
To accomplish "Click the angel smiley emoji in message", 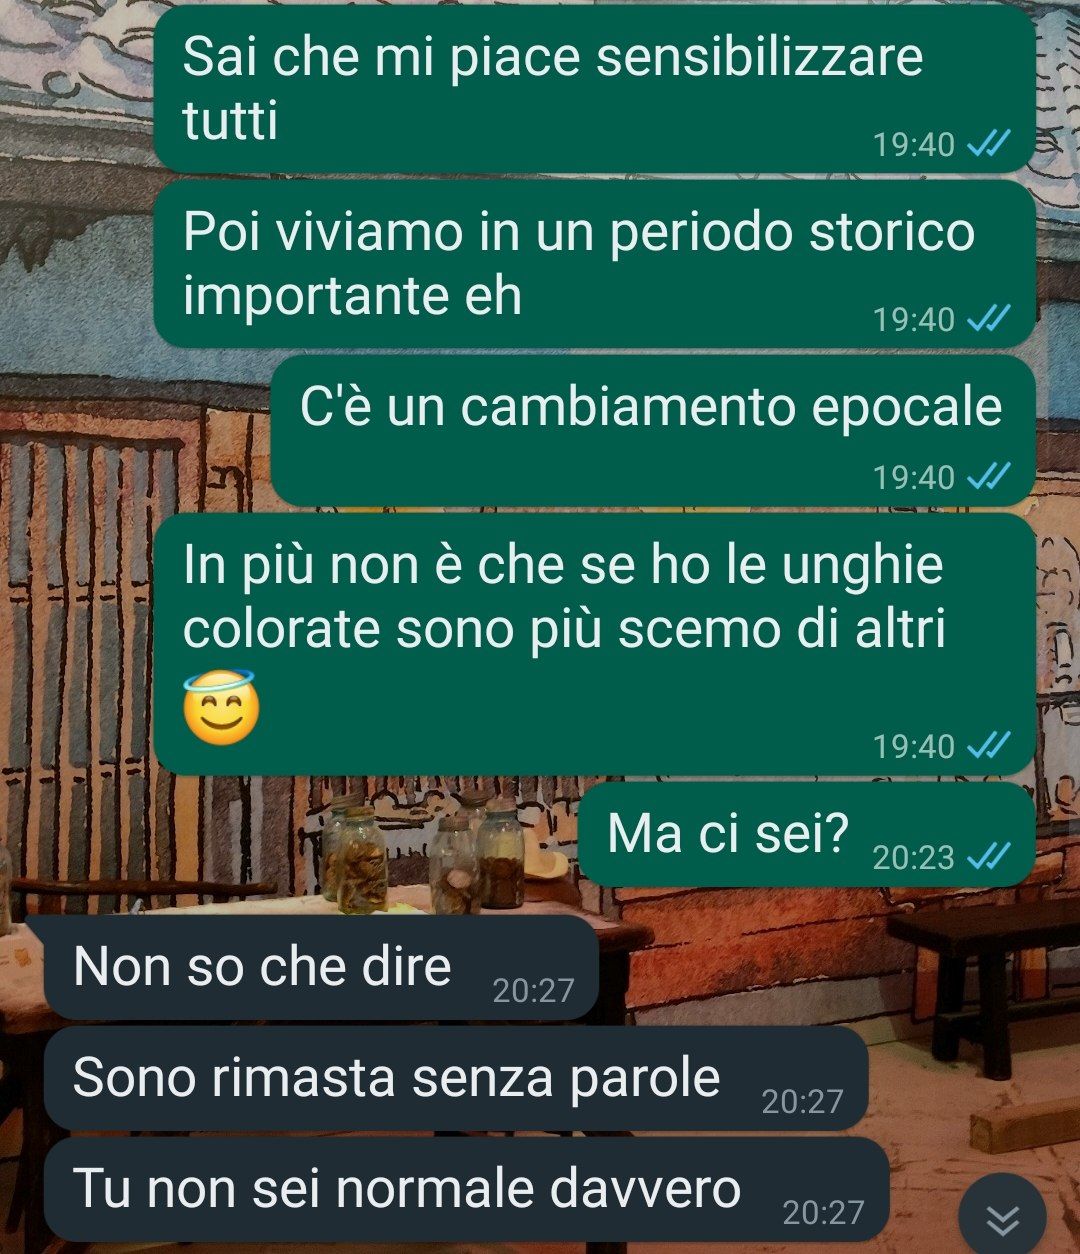I will pyautogui.click(x=221, y=707).
